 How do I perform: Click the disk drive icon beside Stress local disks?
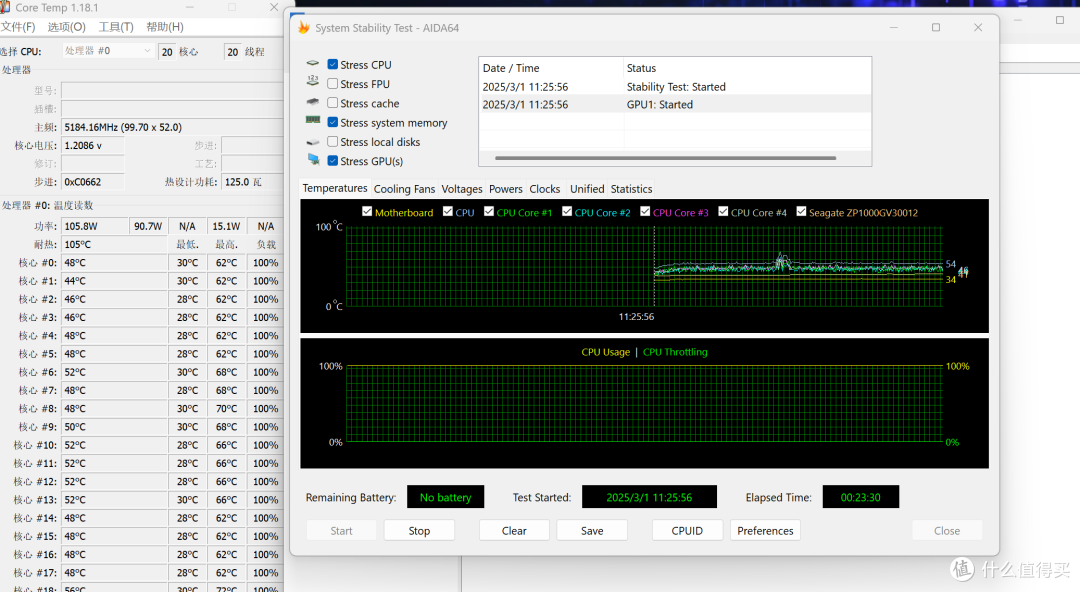(x=313, y=142)
